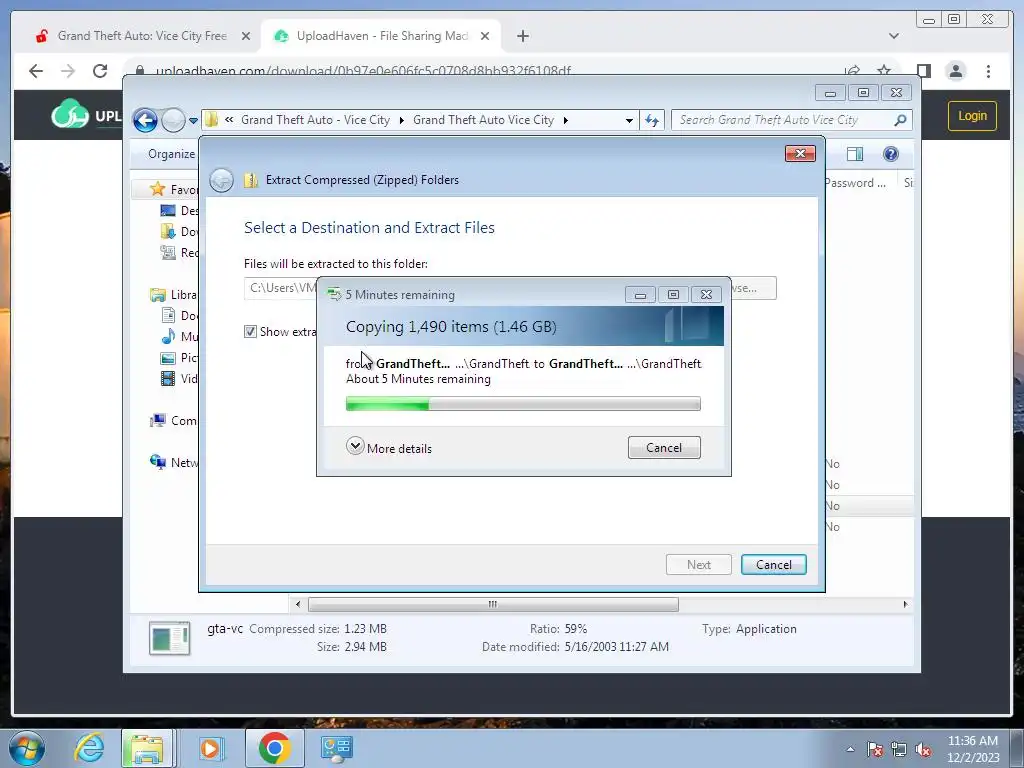The height and width of the screenshot is (768, 1024).
Task: Toggle Show extracted files checkbox
Action: pos(250,332)
